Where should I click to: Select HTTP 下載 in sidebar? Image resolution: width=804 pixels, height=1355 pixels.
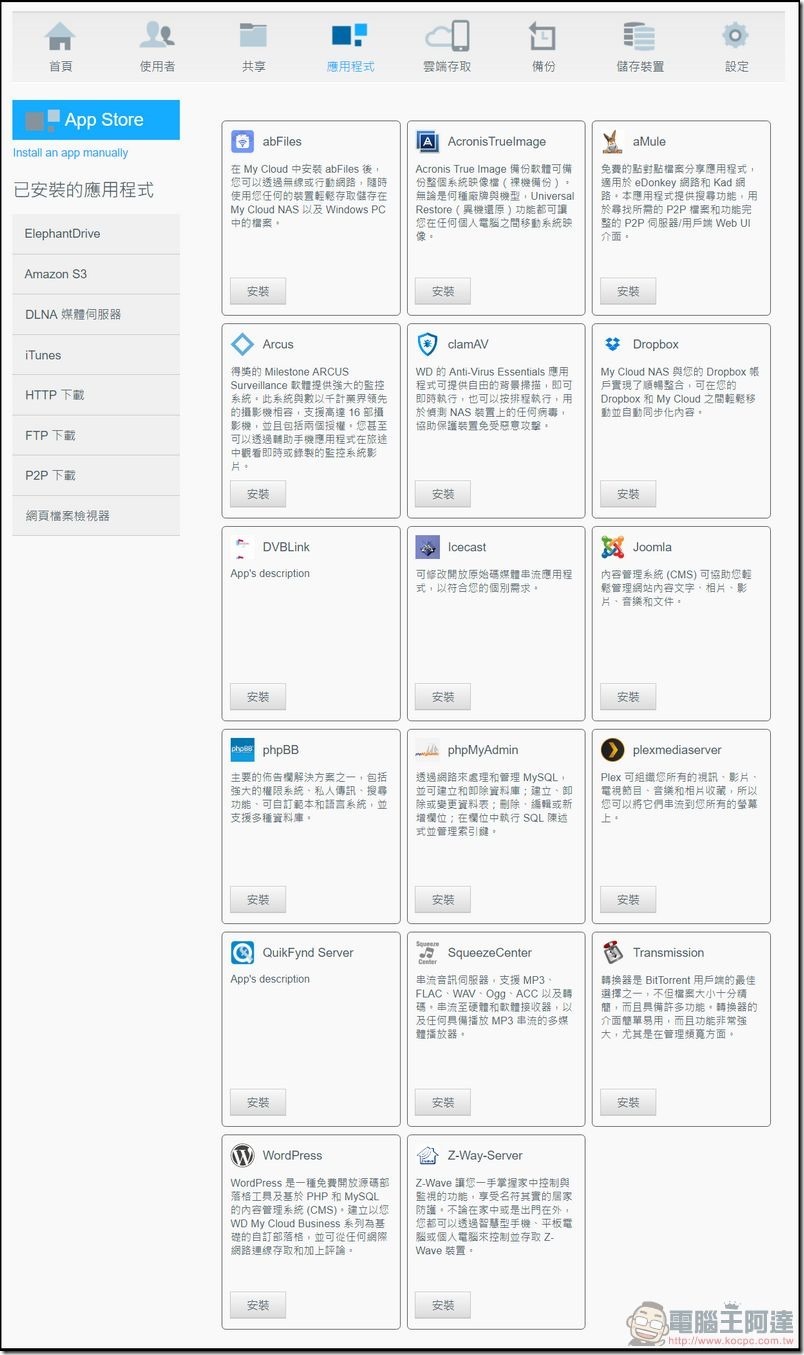pyautogui.click(x=96, y=395)
